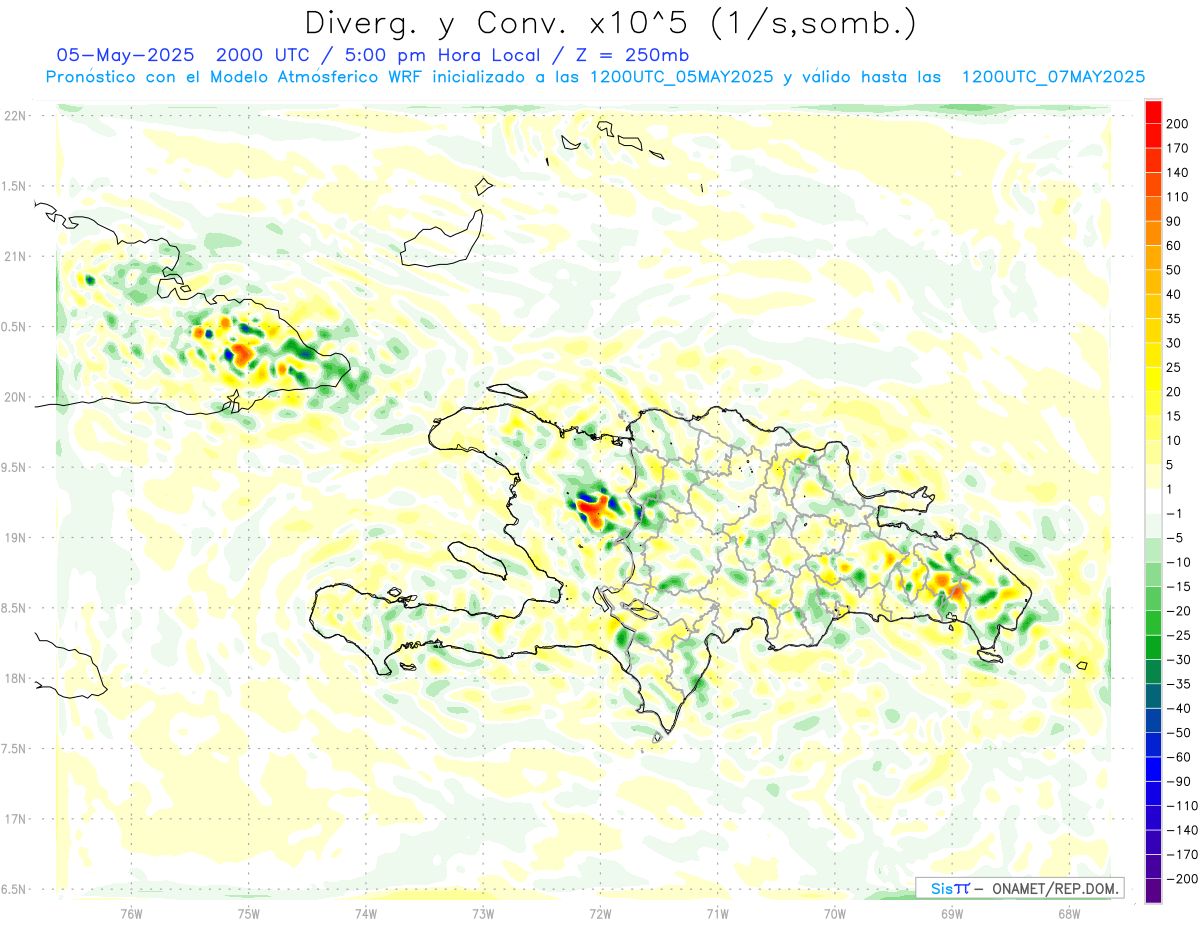Click the '20N' latitude axis label
The image size is (1200, 927).
point(14,397)
